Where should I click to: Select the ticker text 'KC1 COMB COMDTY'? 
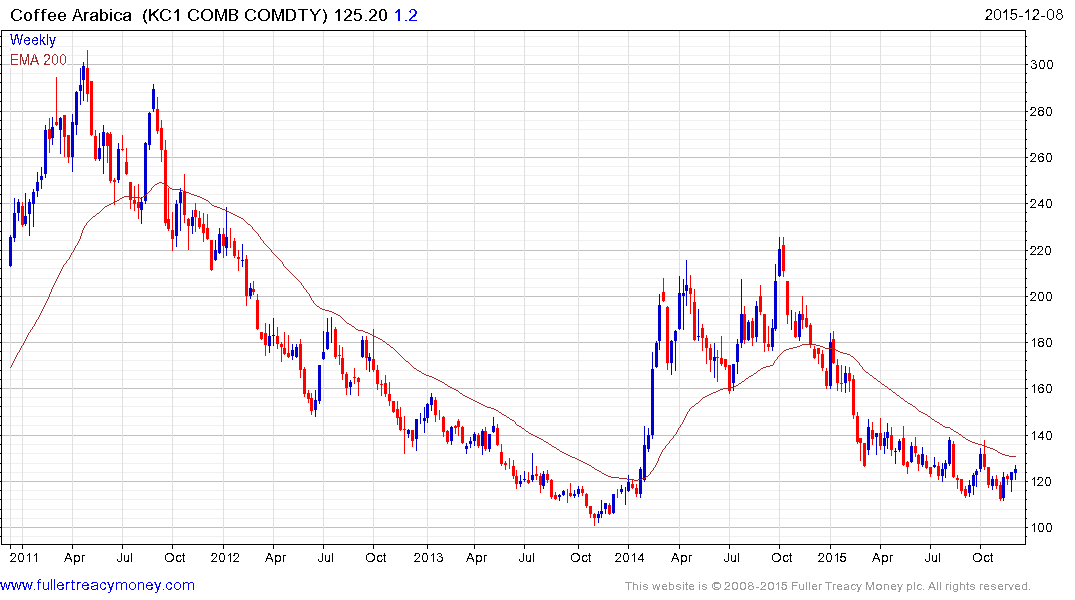coord(235,15)
